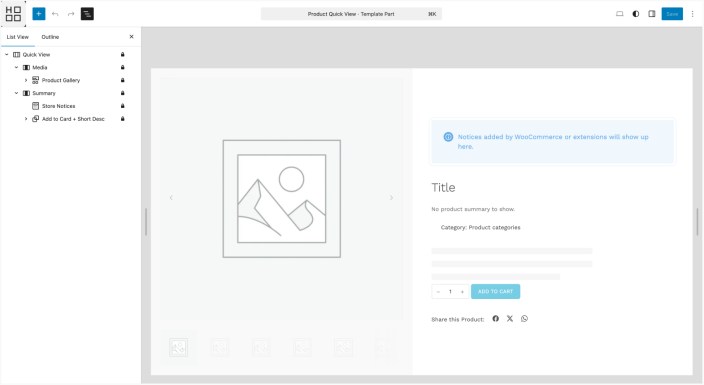Select the second gallery thumbnail
The image size is (704, 385).
pyautogui.click(x=220, y=347)
